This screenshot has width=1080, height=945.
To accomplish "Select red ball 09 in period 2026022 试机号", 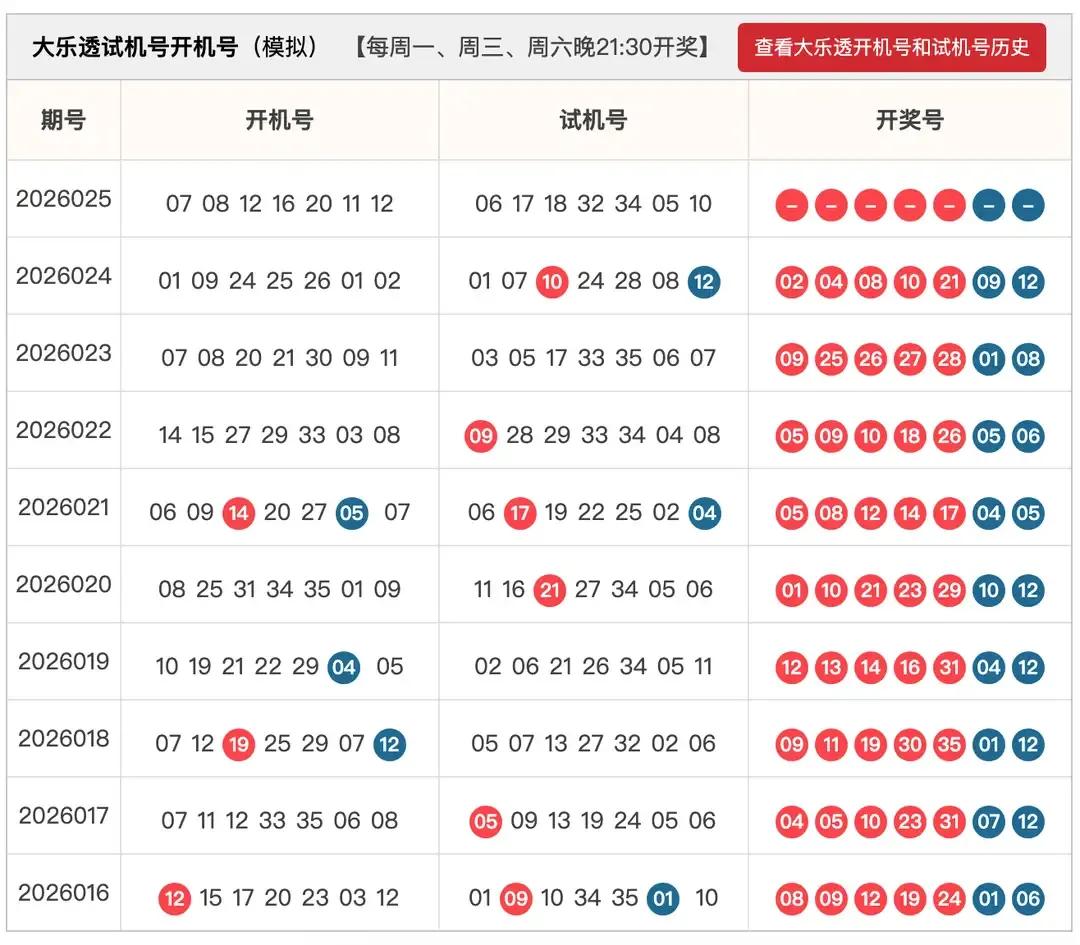I will click(481, 436).
